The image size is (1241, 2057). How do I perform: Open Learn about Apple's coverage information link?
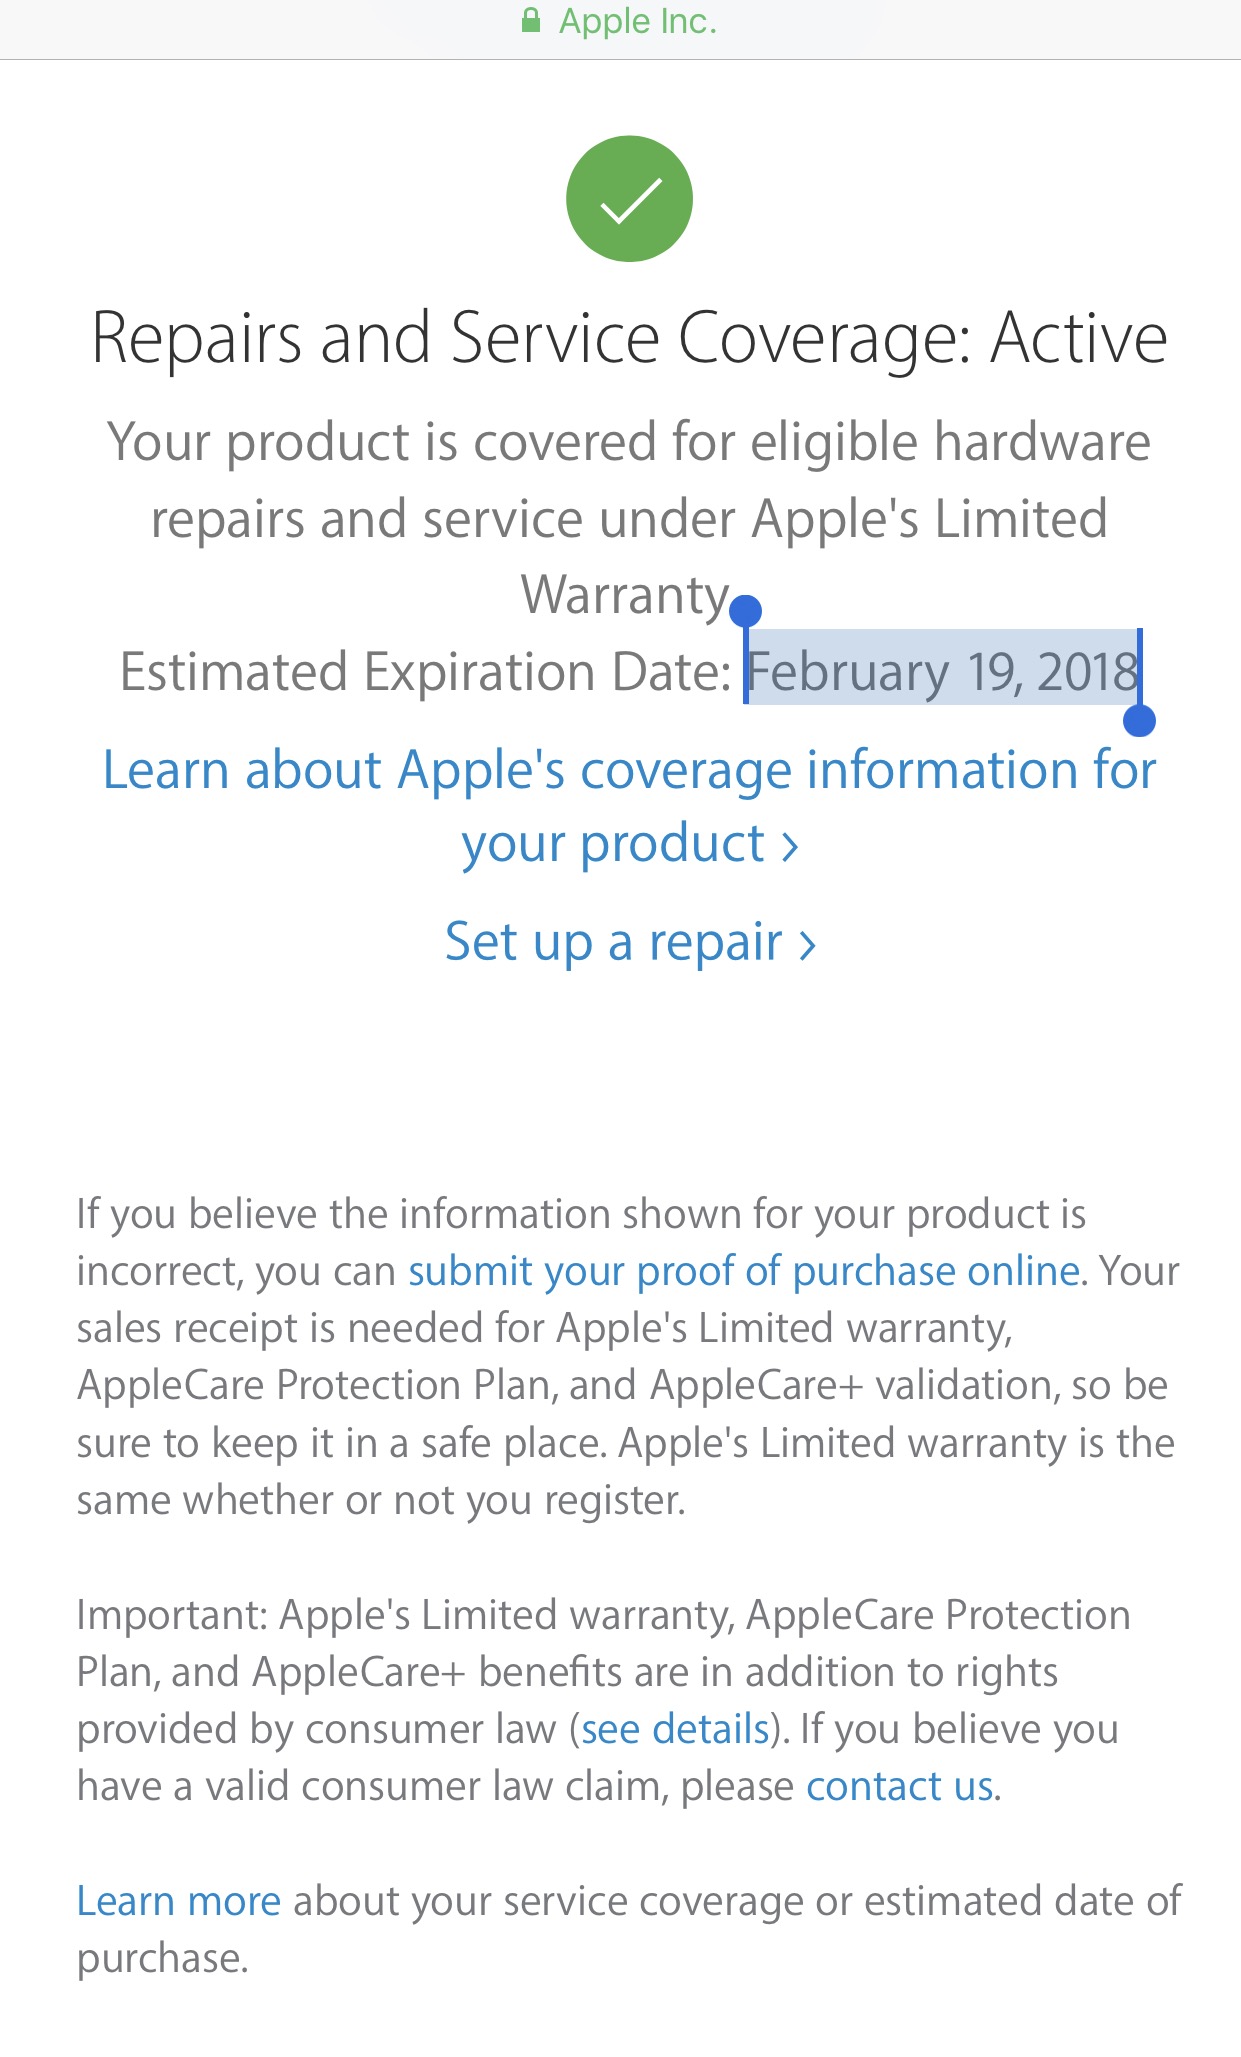coord(629,770)
